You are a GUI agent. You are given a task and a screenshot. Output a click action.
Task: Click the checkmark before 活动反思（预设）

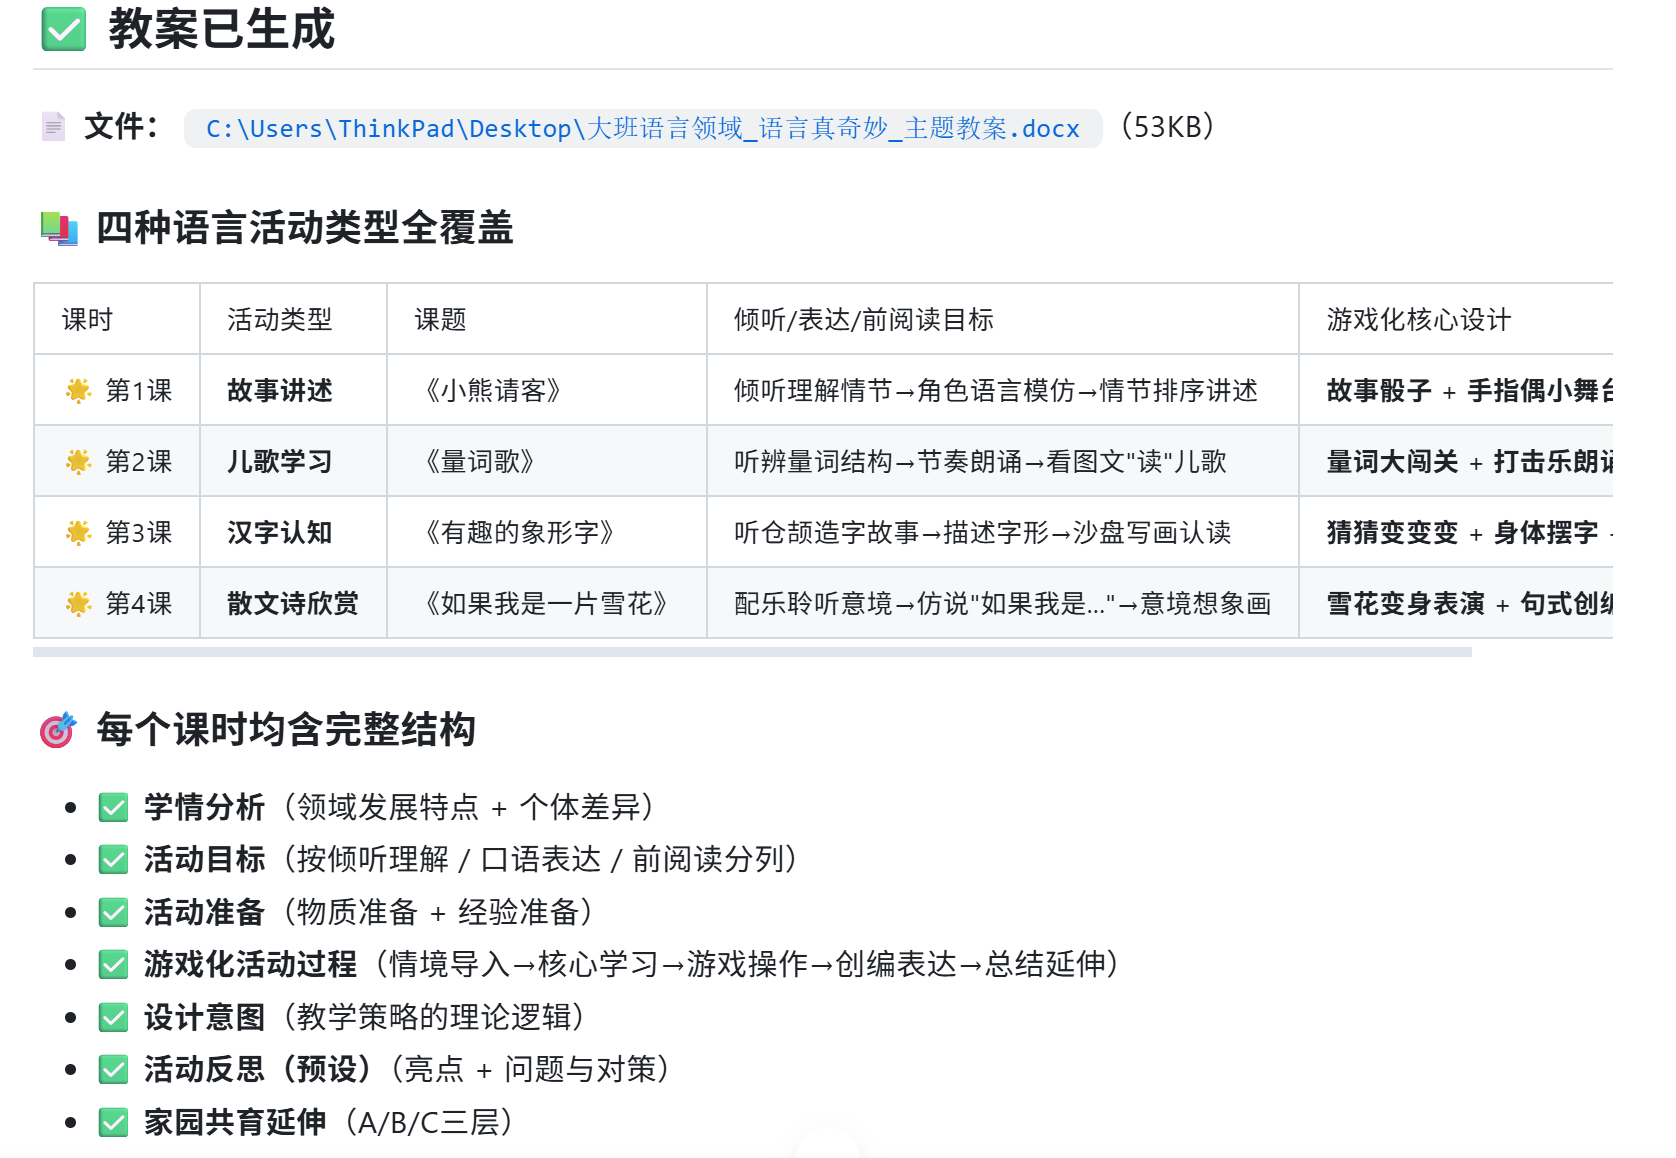click(x=114, y=1069)
